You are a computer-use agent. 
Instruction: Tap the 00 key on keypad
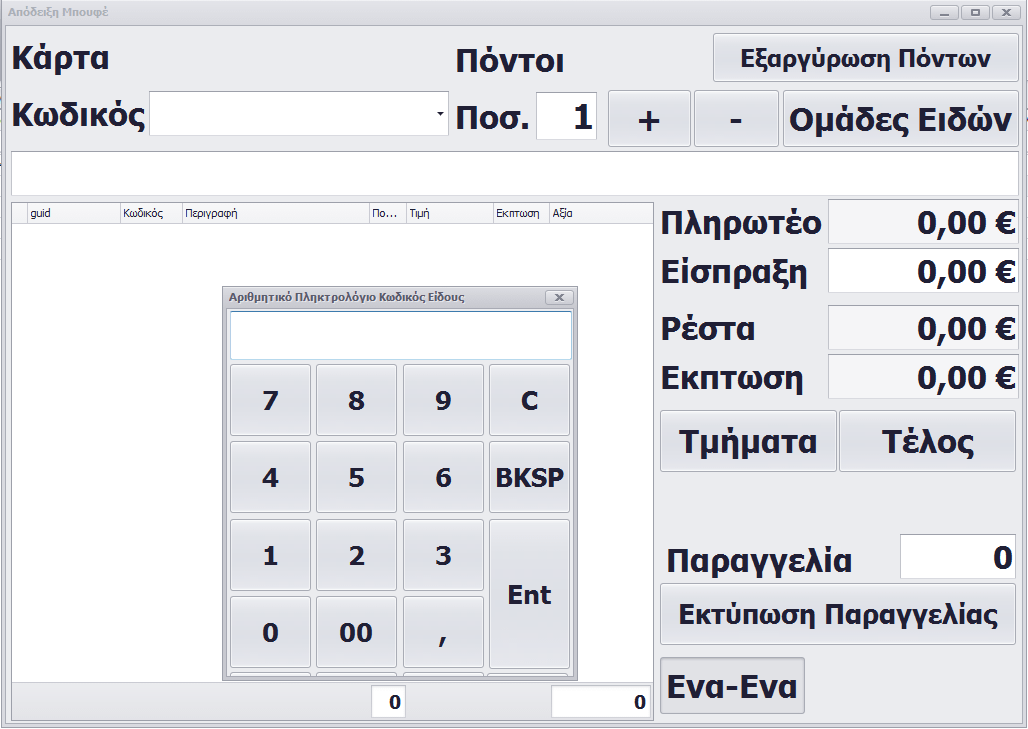coord(356,632)
